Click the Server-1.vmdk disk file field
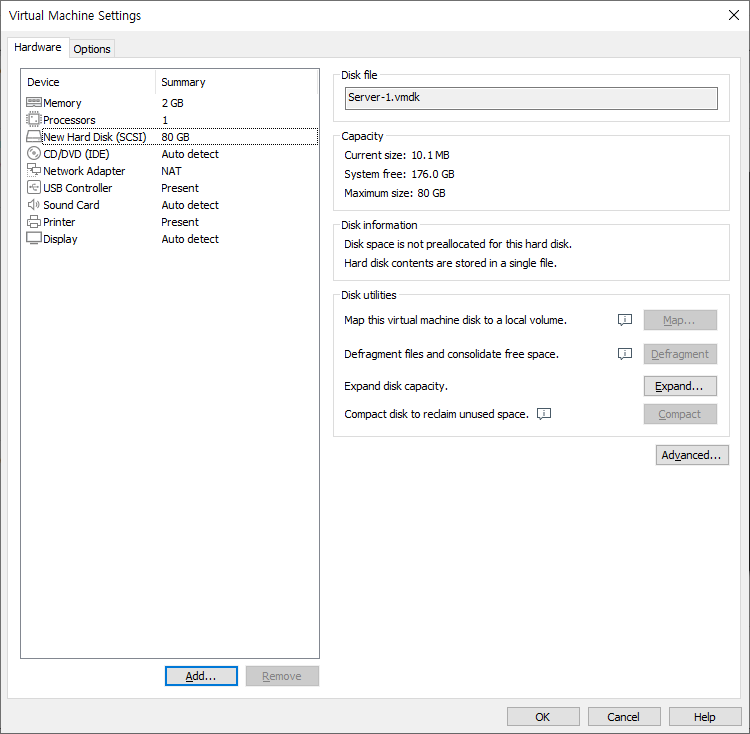 point(531,98)
